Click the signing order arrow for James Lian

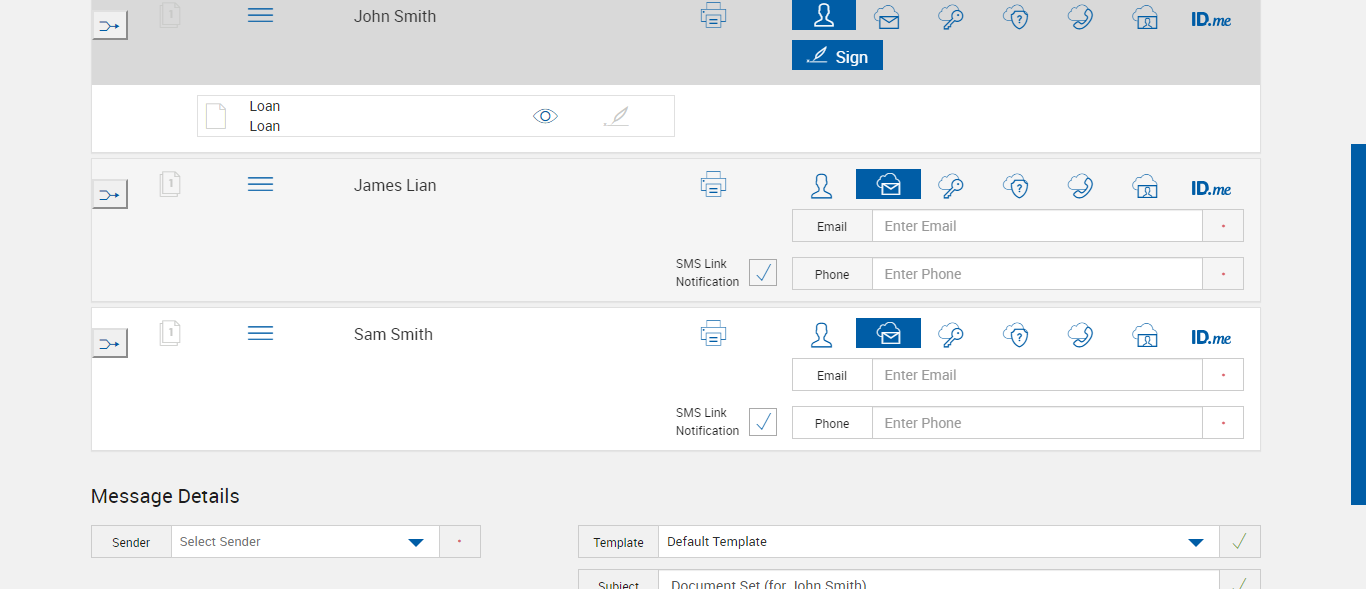(110, 195)
